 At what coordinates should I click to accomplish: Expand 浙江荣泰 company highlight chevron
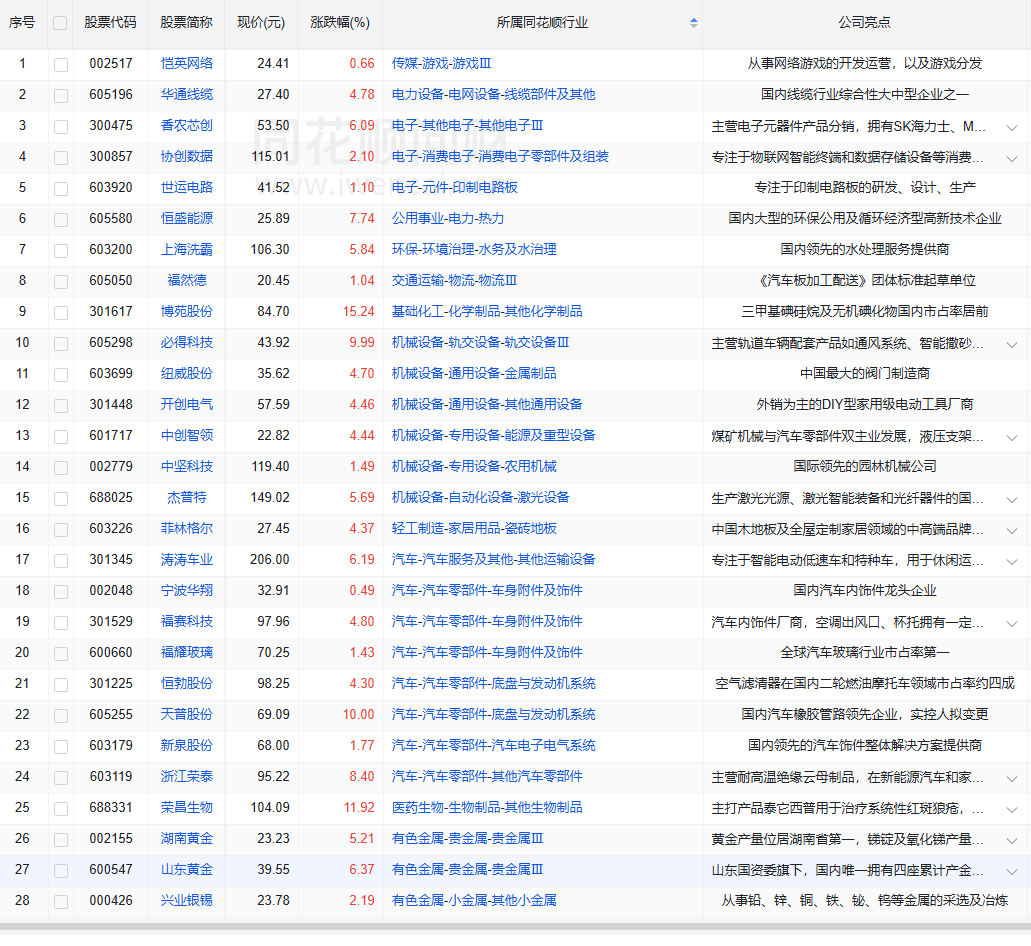1011,778
